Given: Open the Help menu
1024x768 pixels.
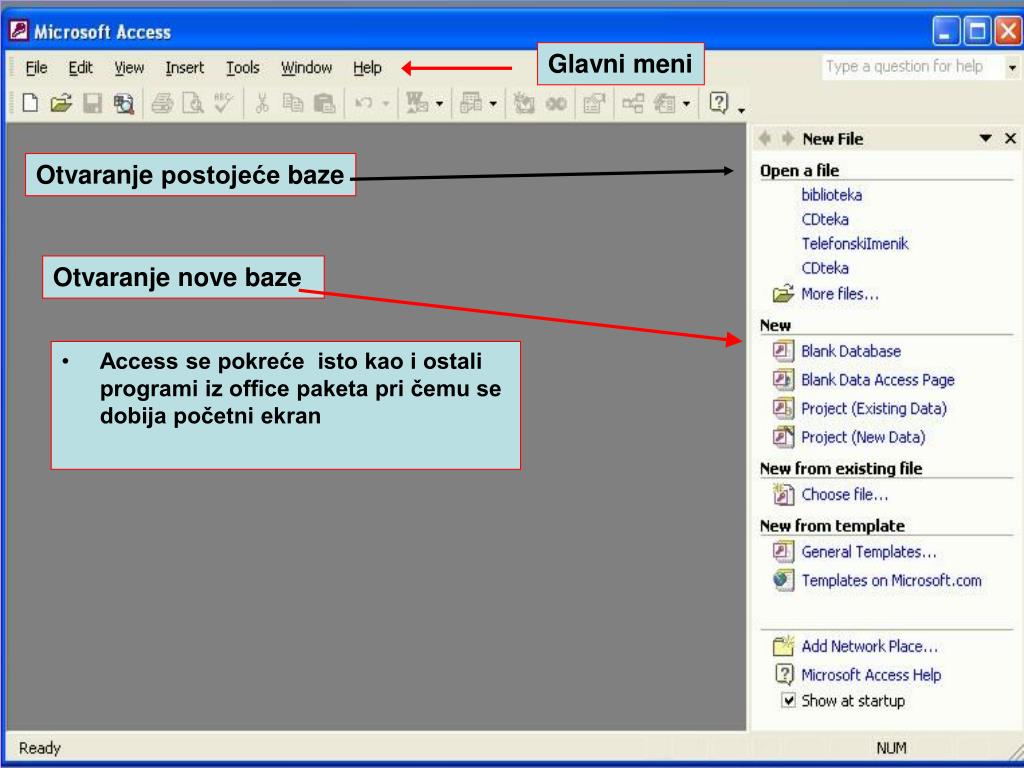Looking at the screenshot, I should coord(367,67).
